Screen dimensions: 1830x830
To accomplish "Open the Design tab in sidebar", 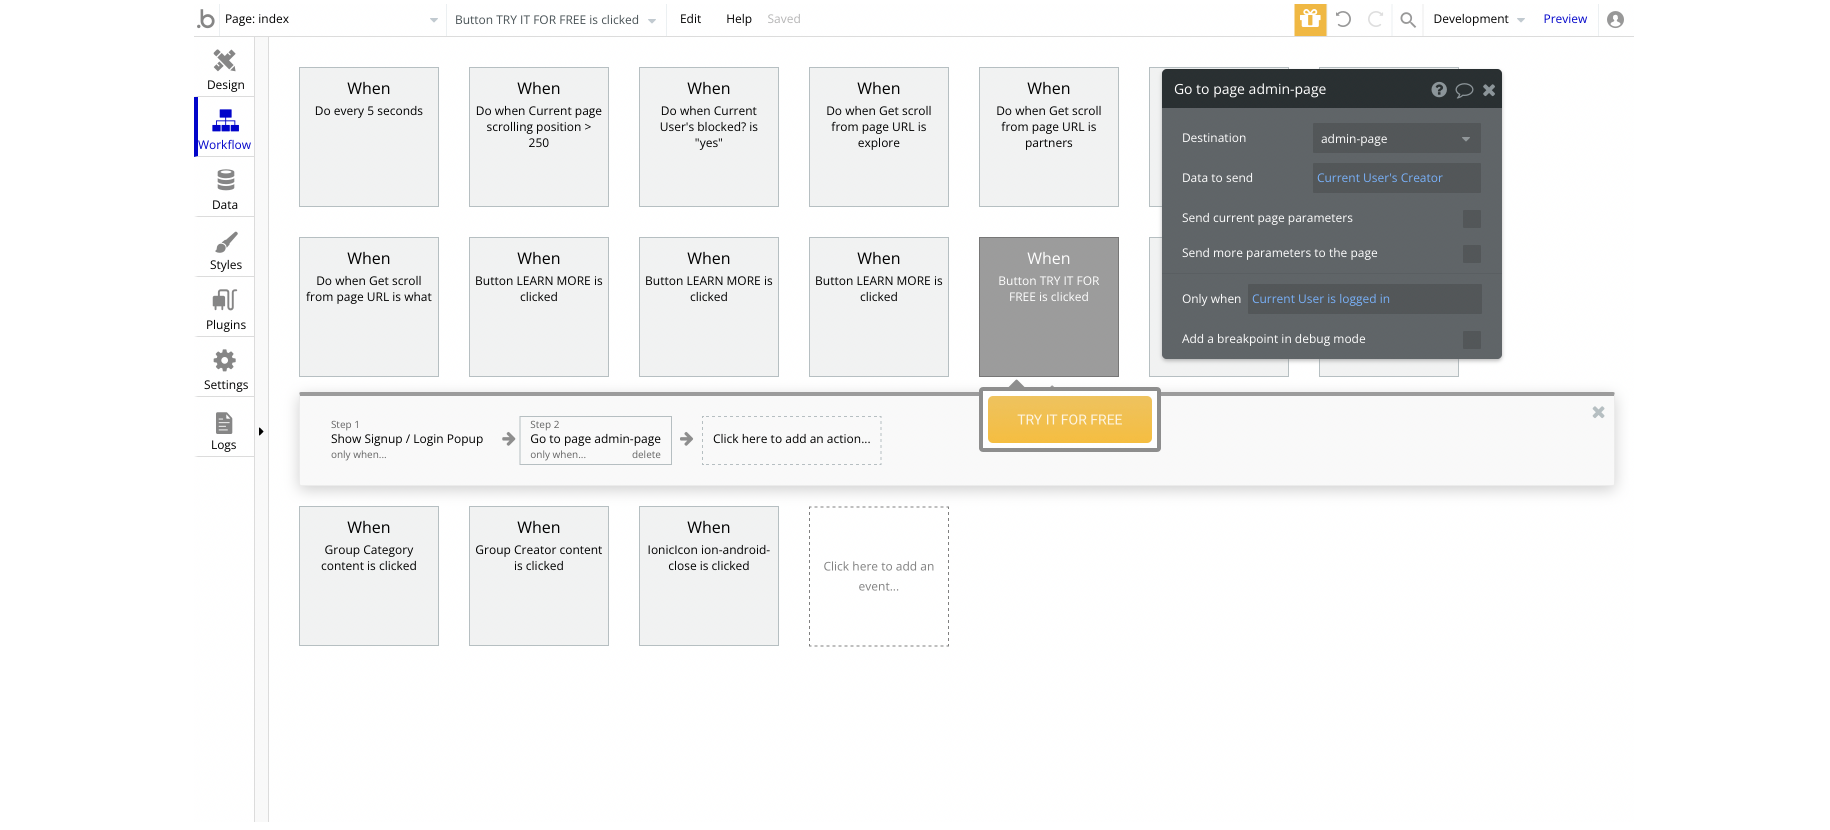I will click(x=225, y=69).
